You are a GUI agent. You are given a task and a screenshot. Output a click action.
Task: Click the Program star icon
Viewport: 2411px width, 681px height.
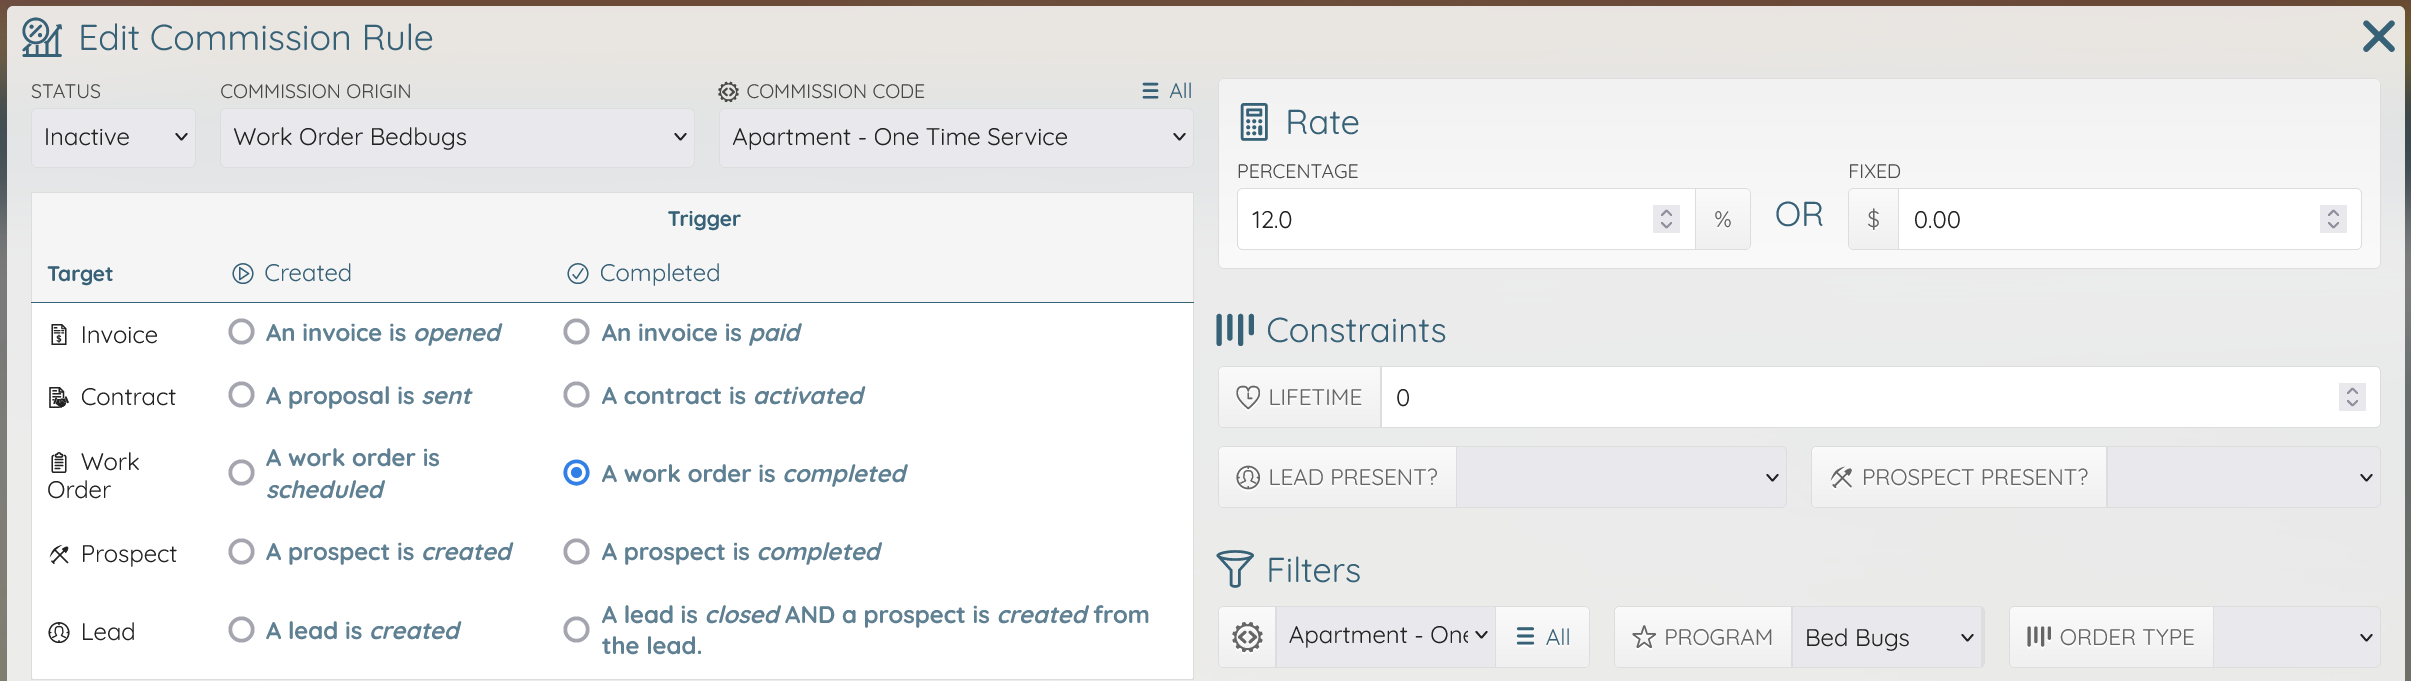pos(1644,637)
